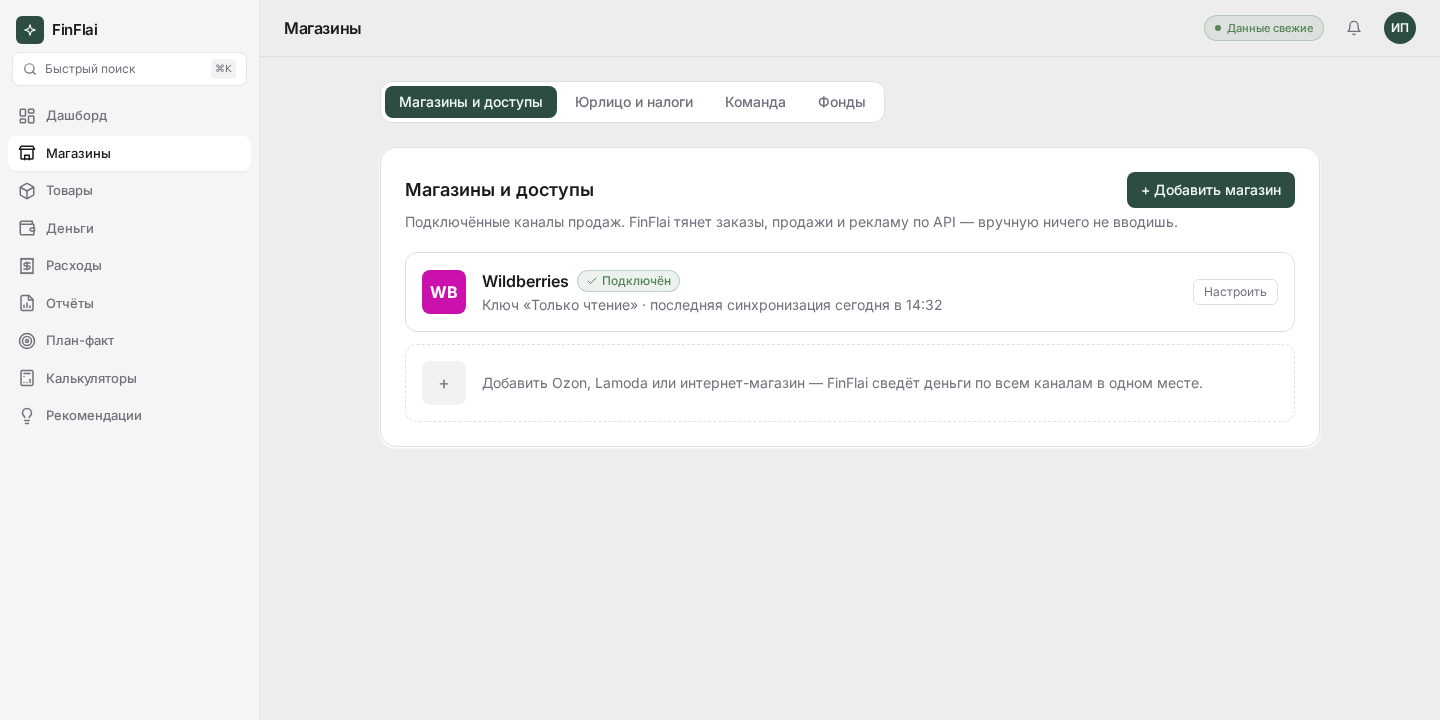
Task: Click the Магазины page title in header
Action: coord(323,28)
